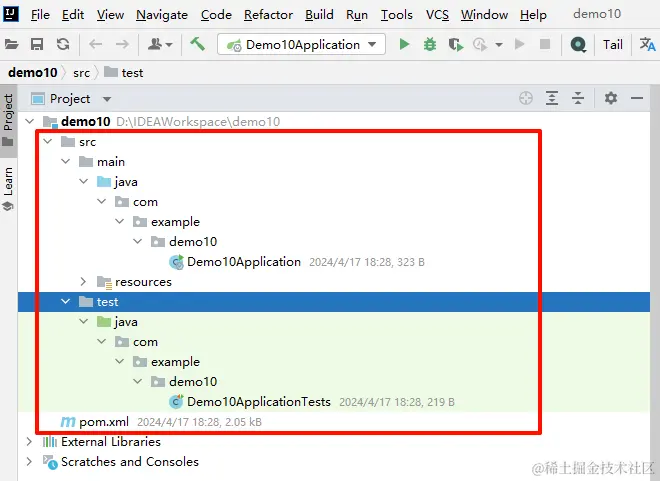660x481 pixels.
Task: Click the Back navigation arrow
Action: coord(96,44)
